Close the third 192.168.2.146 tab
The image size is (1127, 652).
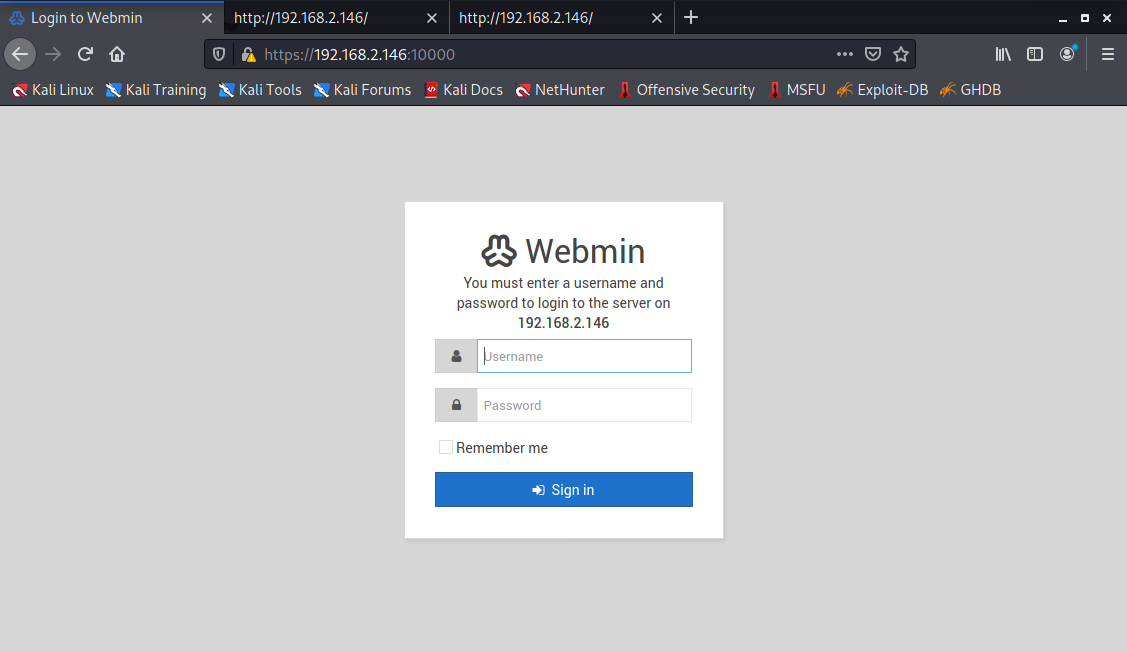(657, 18)
